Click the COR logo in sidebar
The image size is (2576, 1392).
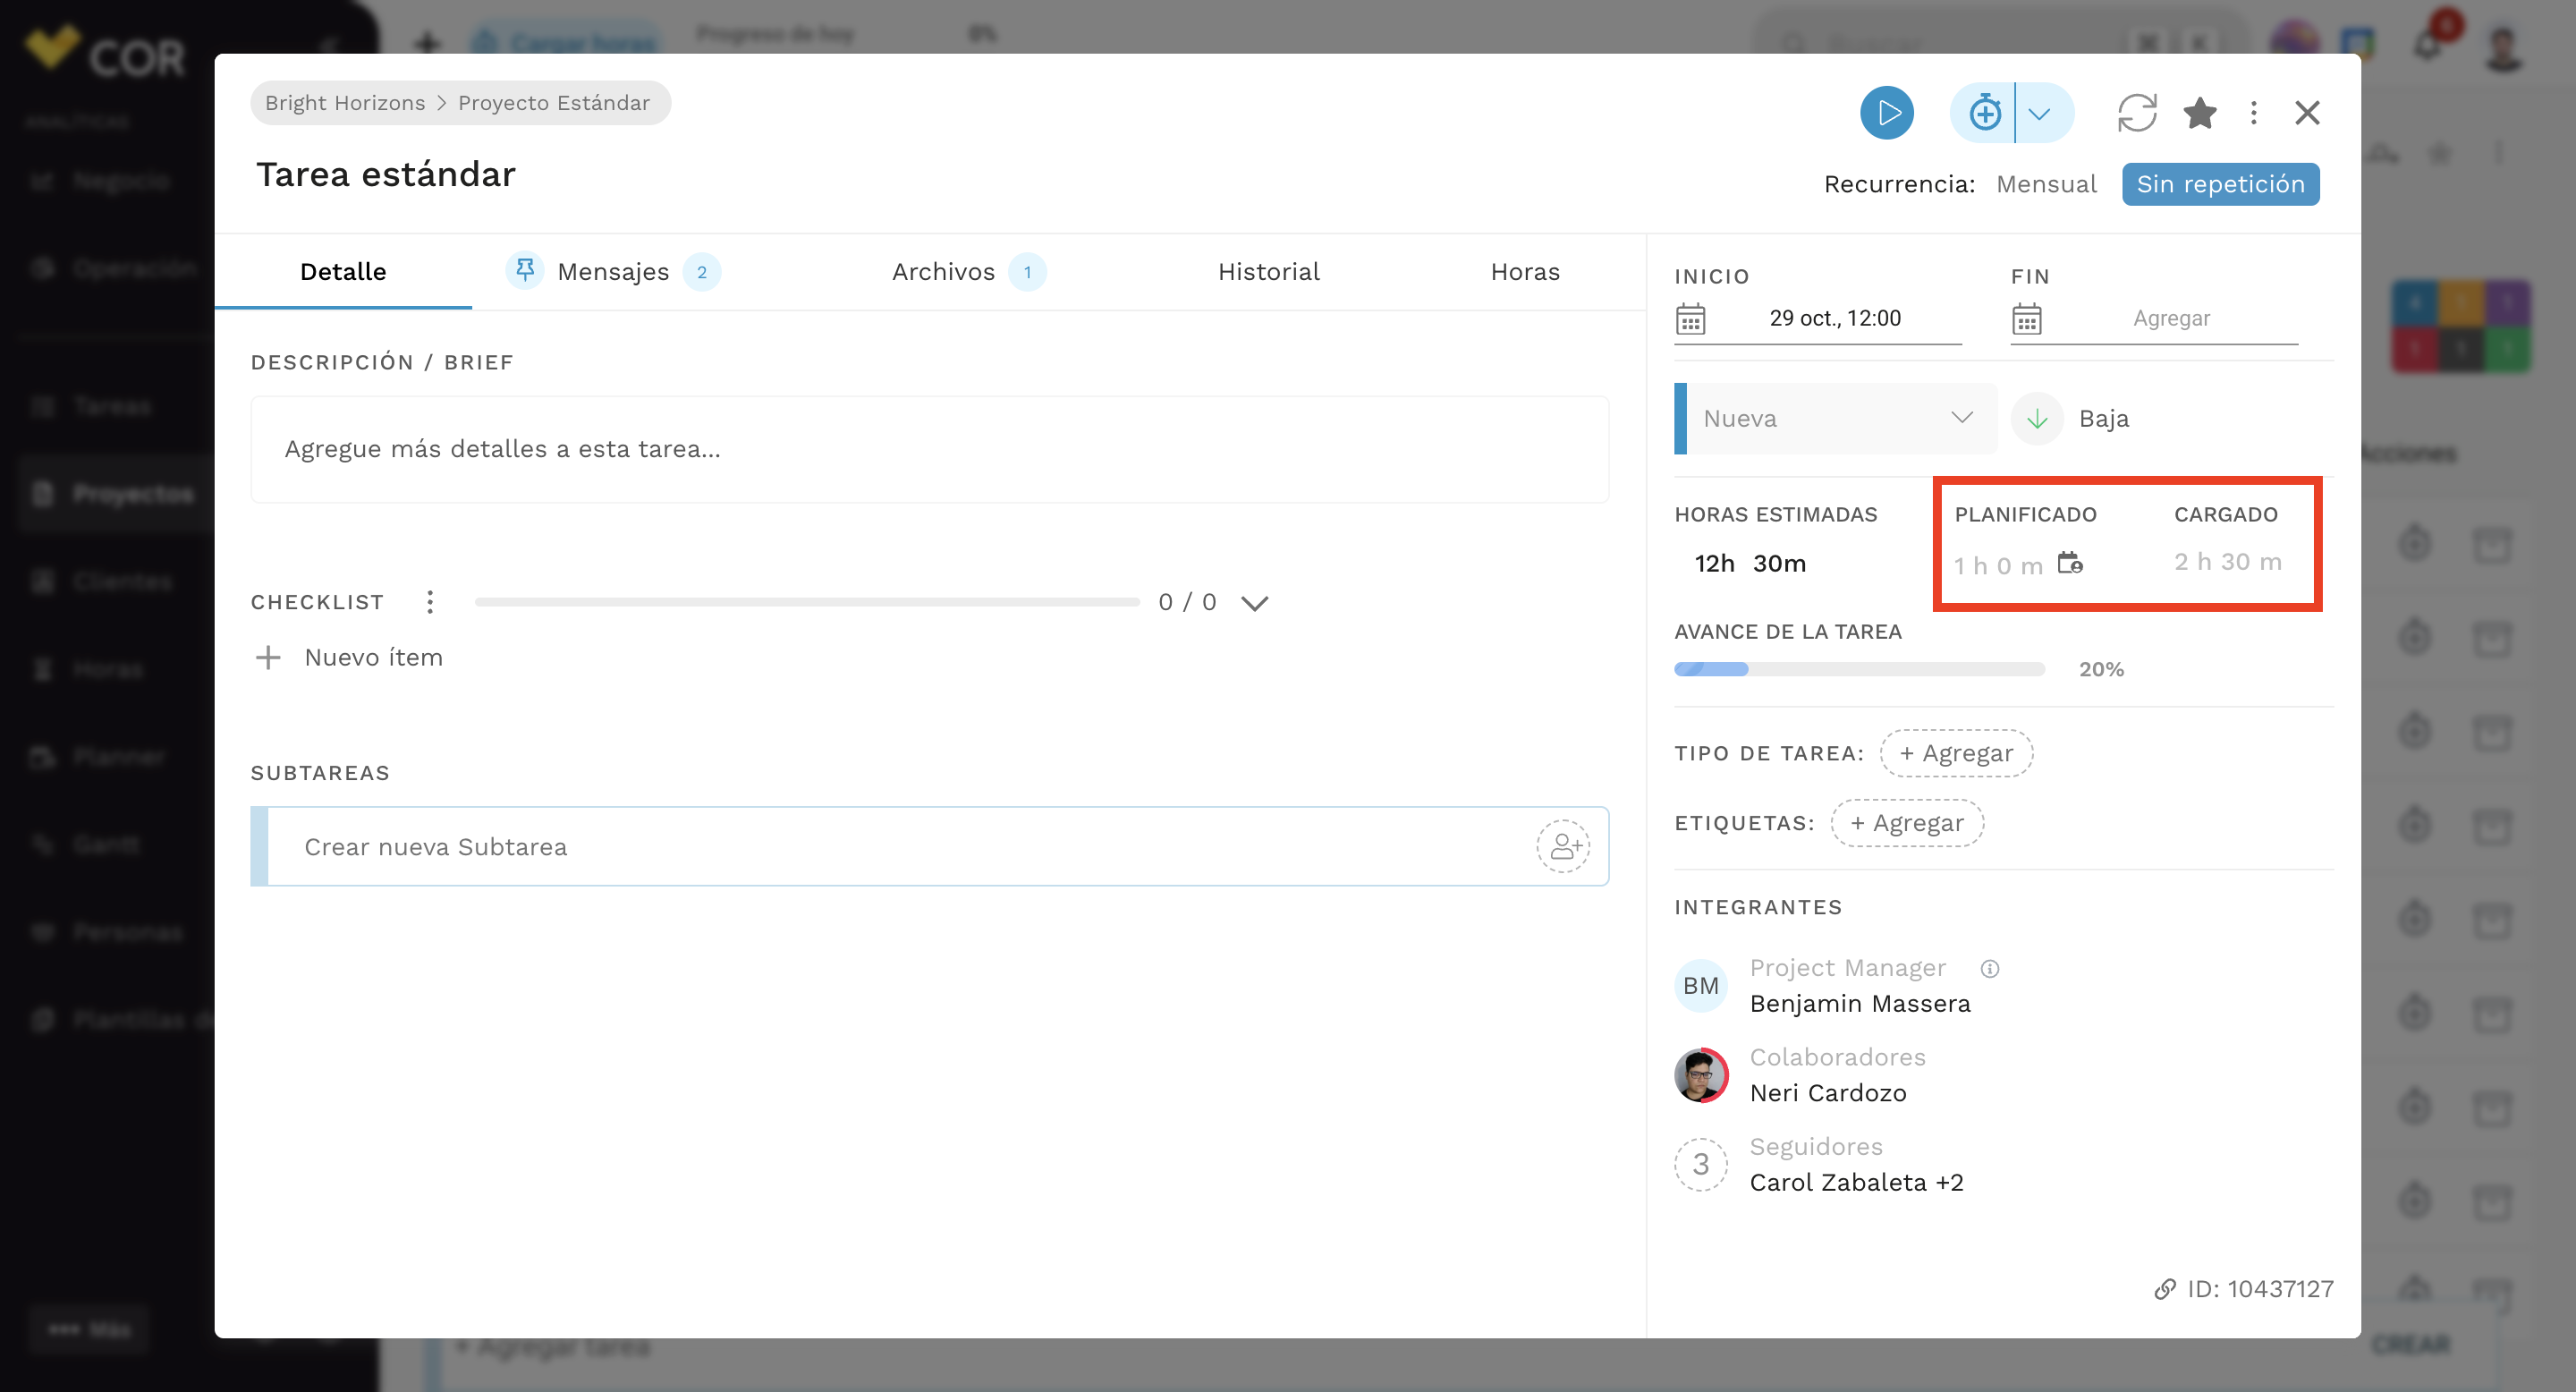pos(106,52)
